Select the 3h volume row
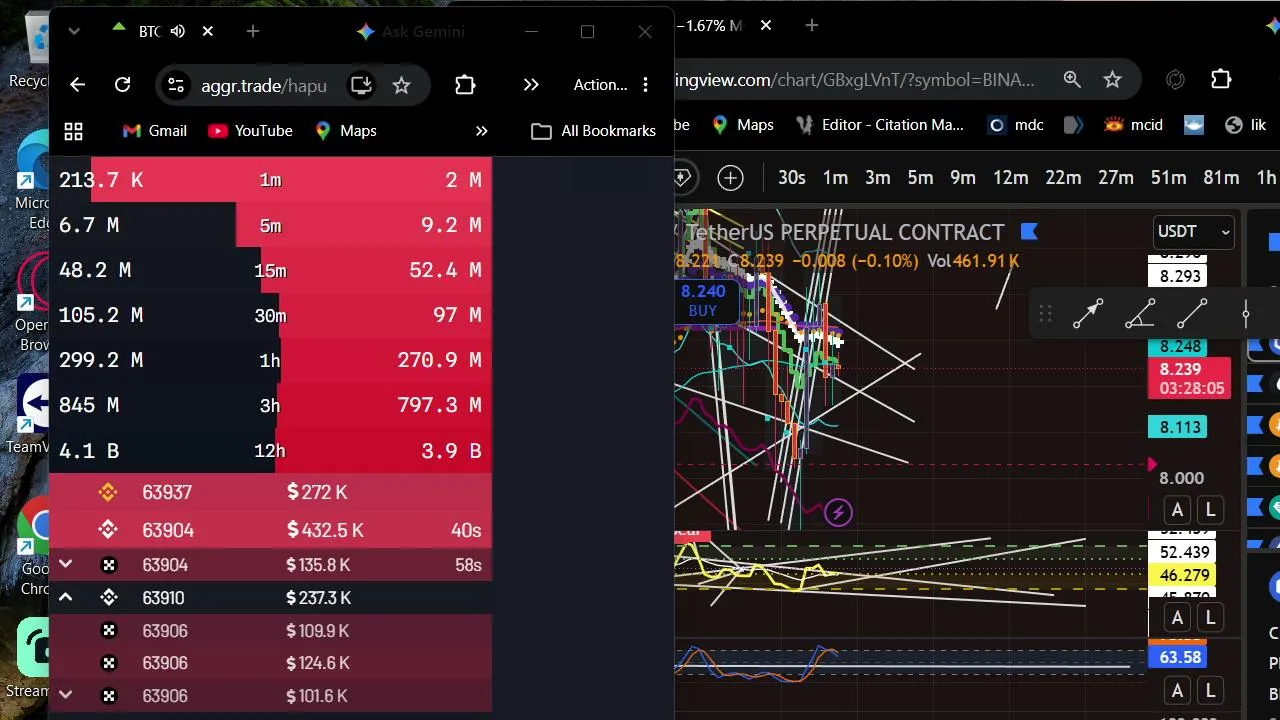1280x720 pixels. (270, 405)
